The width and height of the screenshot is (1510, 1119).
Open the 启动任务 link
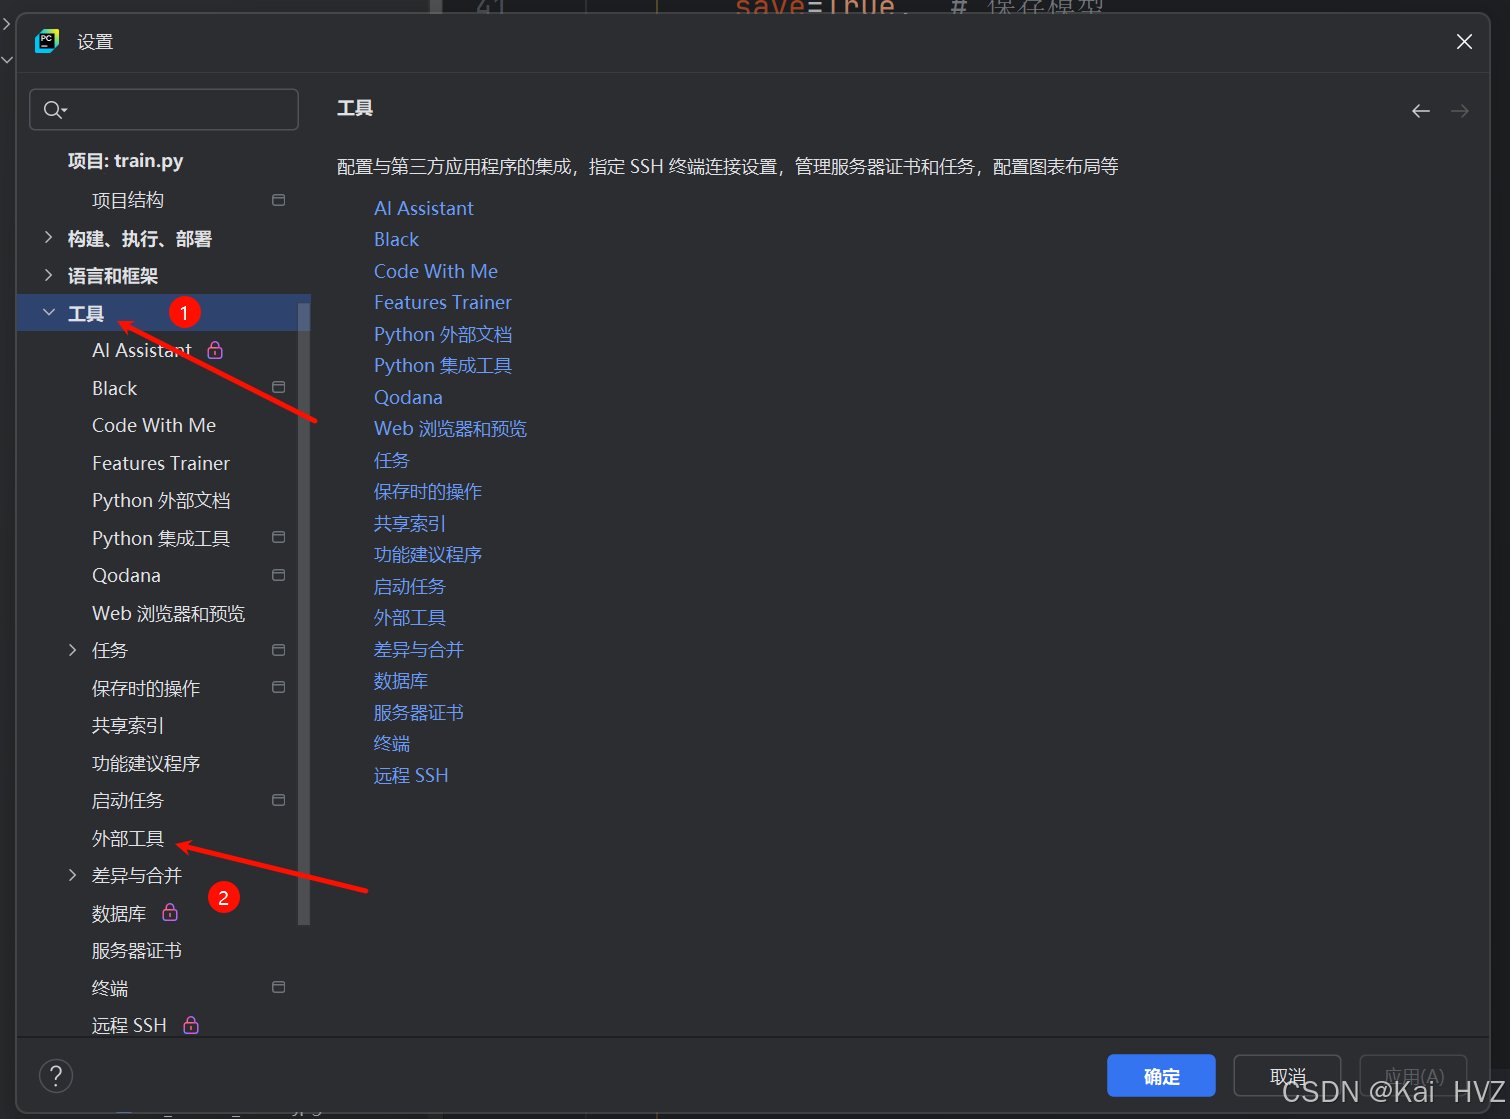point(410,586)
